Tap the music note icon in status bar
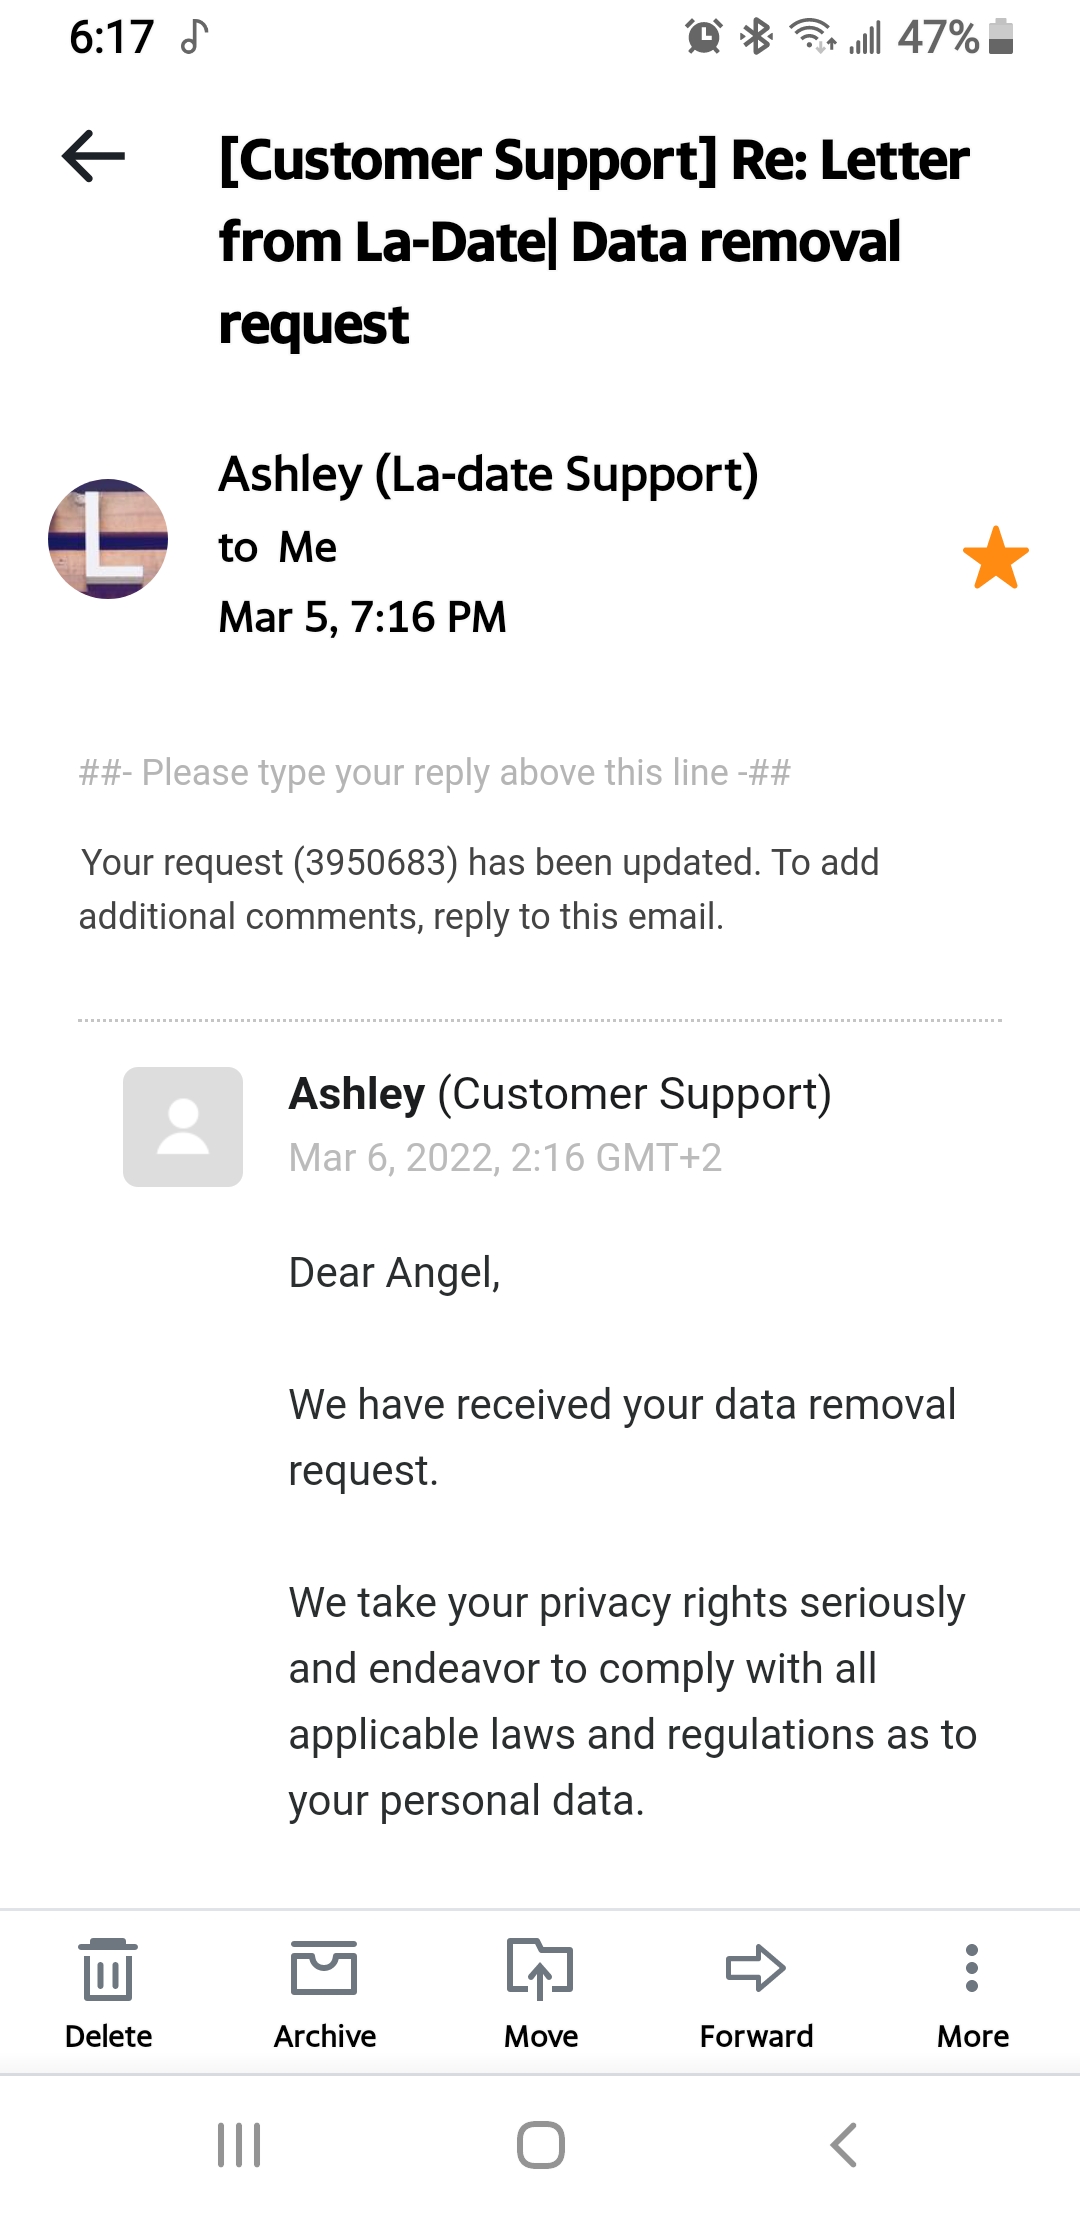Screen dimensions: 1080x2220 [194, 37]
